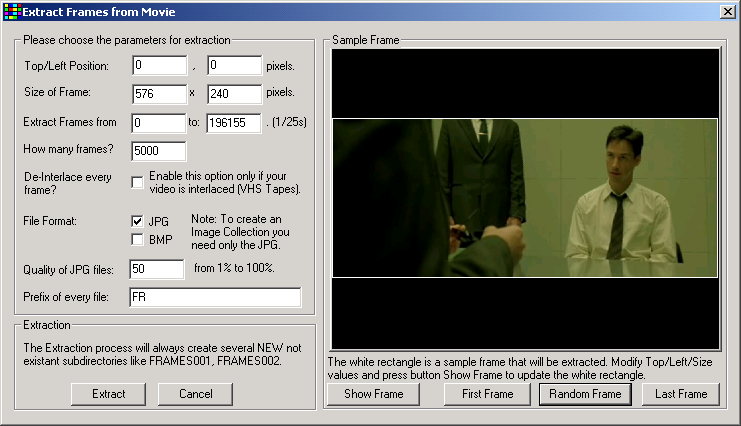
Task: Click the Prefix of every file field
Action: pyautogui.click(x=215, y=297)
